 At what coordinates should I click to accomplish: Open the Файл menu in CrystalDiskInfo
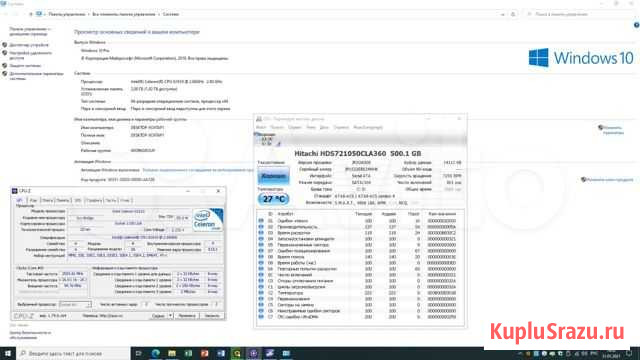pos(261,127)
